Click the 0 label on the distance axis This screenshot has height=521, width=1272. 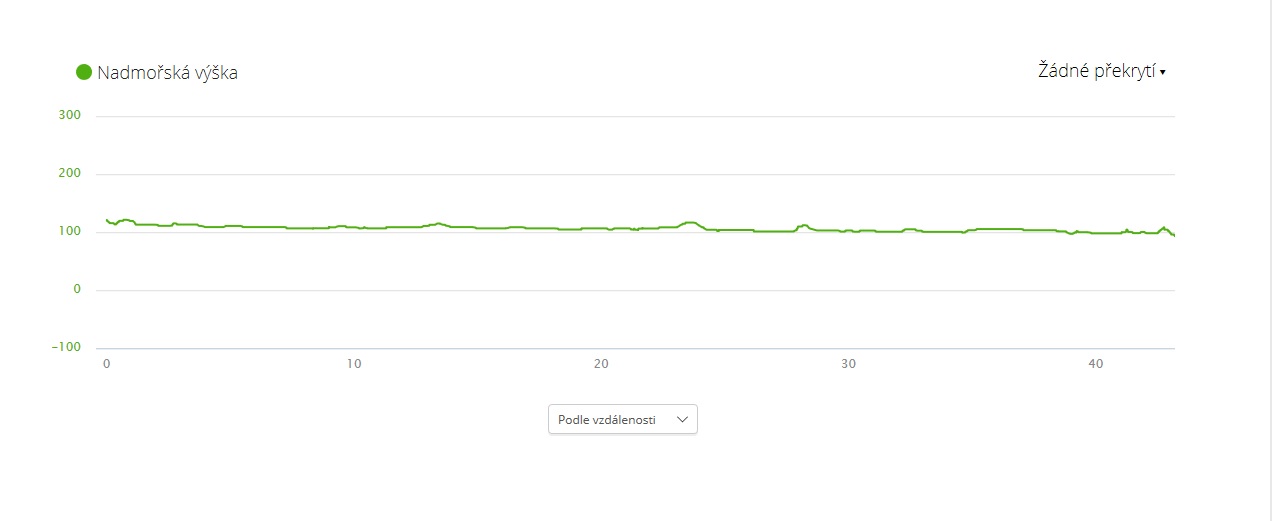click(106, 364)
